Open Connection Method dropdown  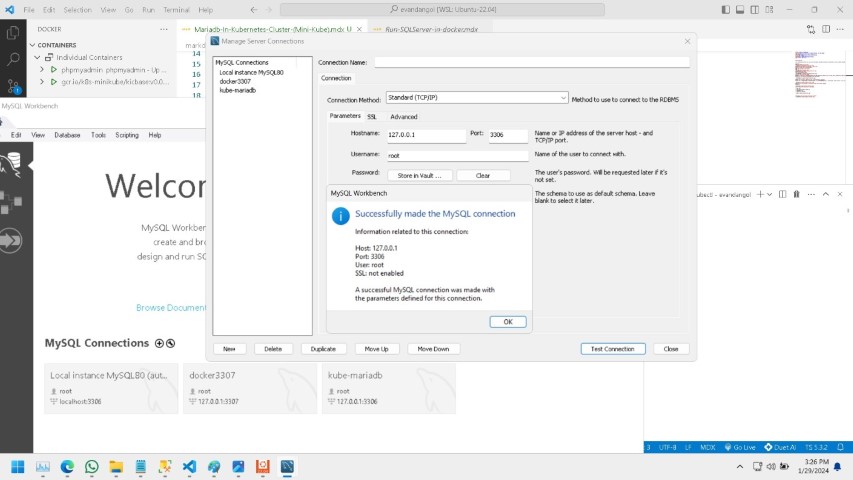pos(477,97)
